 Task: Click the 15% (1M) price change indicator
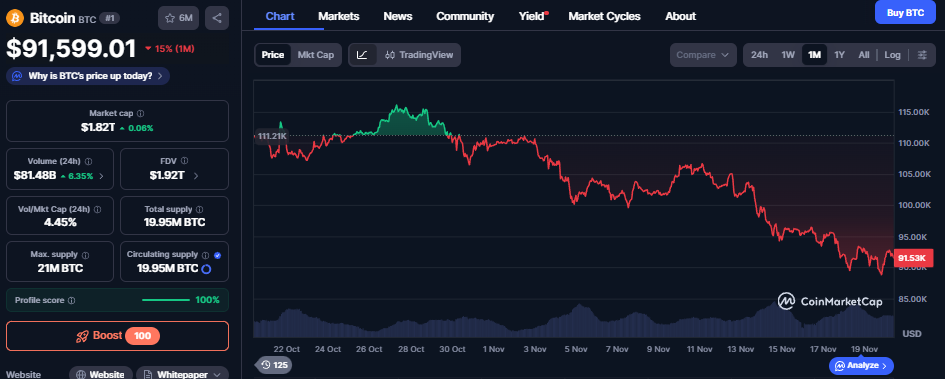[x=169, y=48]
